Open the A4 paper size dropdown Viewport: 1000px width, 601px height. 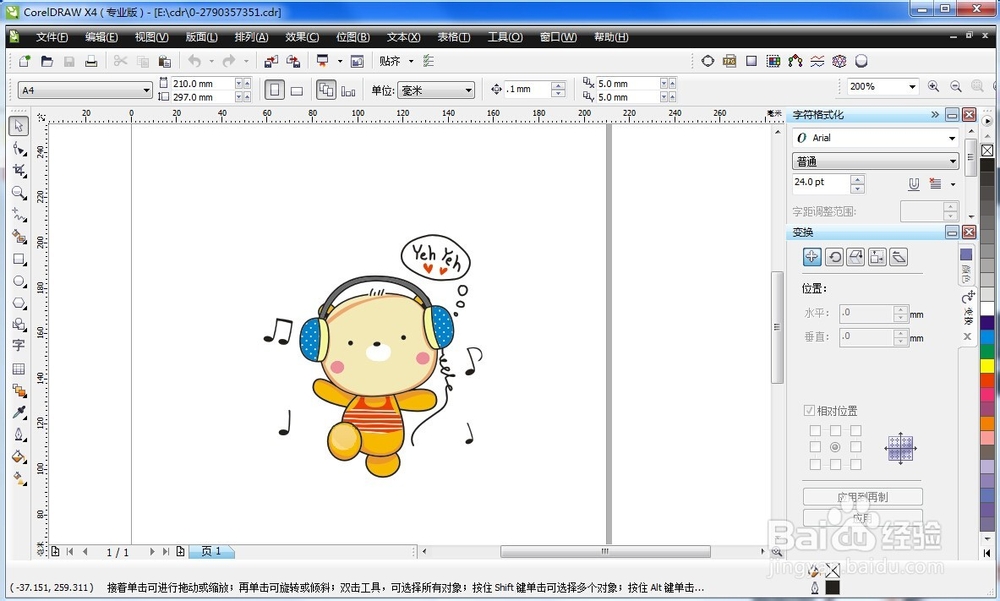(x=146, y=91)
